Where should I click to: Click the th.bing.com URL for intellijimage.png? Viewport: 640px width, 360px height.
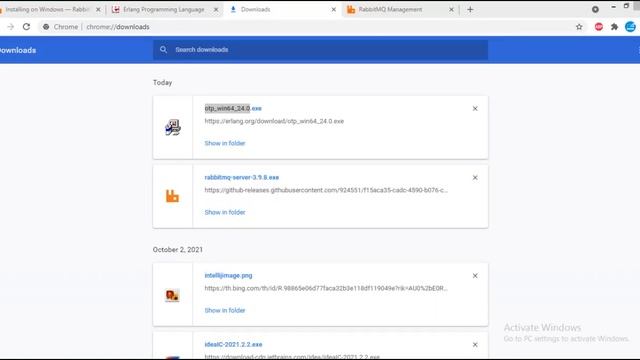point(326,288)
